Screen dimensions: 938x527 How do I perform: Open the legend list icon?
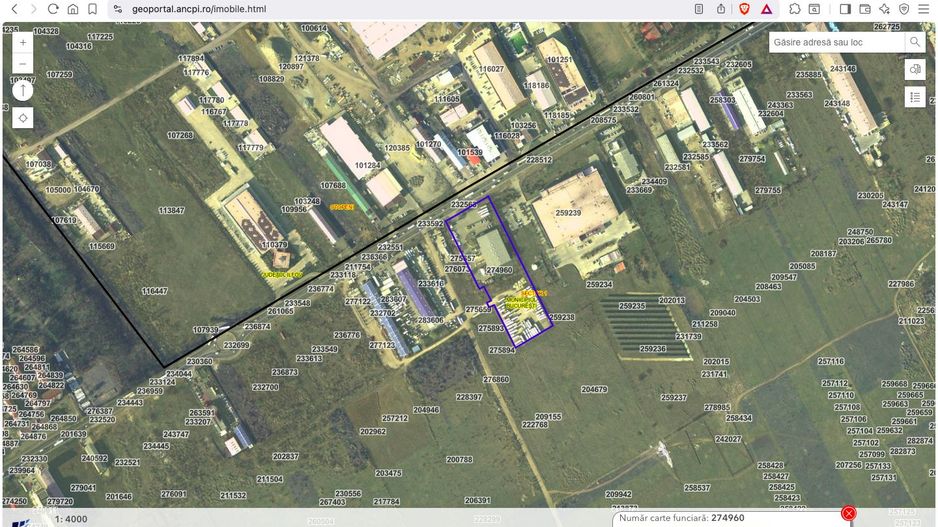point(914,97)
